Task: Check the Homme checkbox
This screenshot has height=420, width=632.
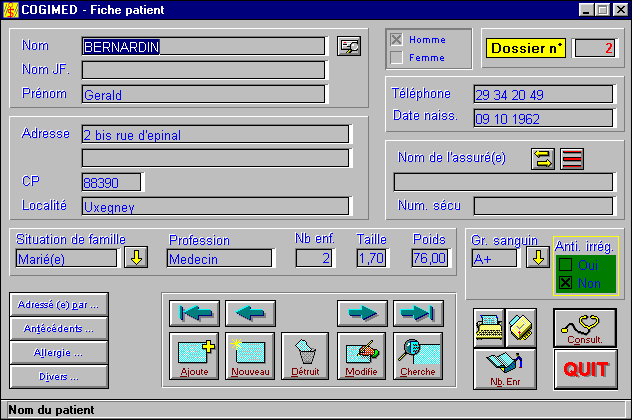Action: (397, 40)
